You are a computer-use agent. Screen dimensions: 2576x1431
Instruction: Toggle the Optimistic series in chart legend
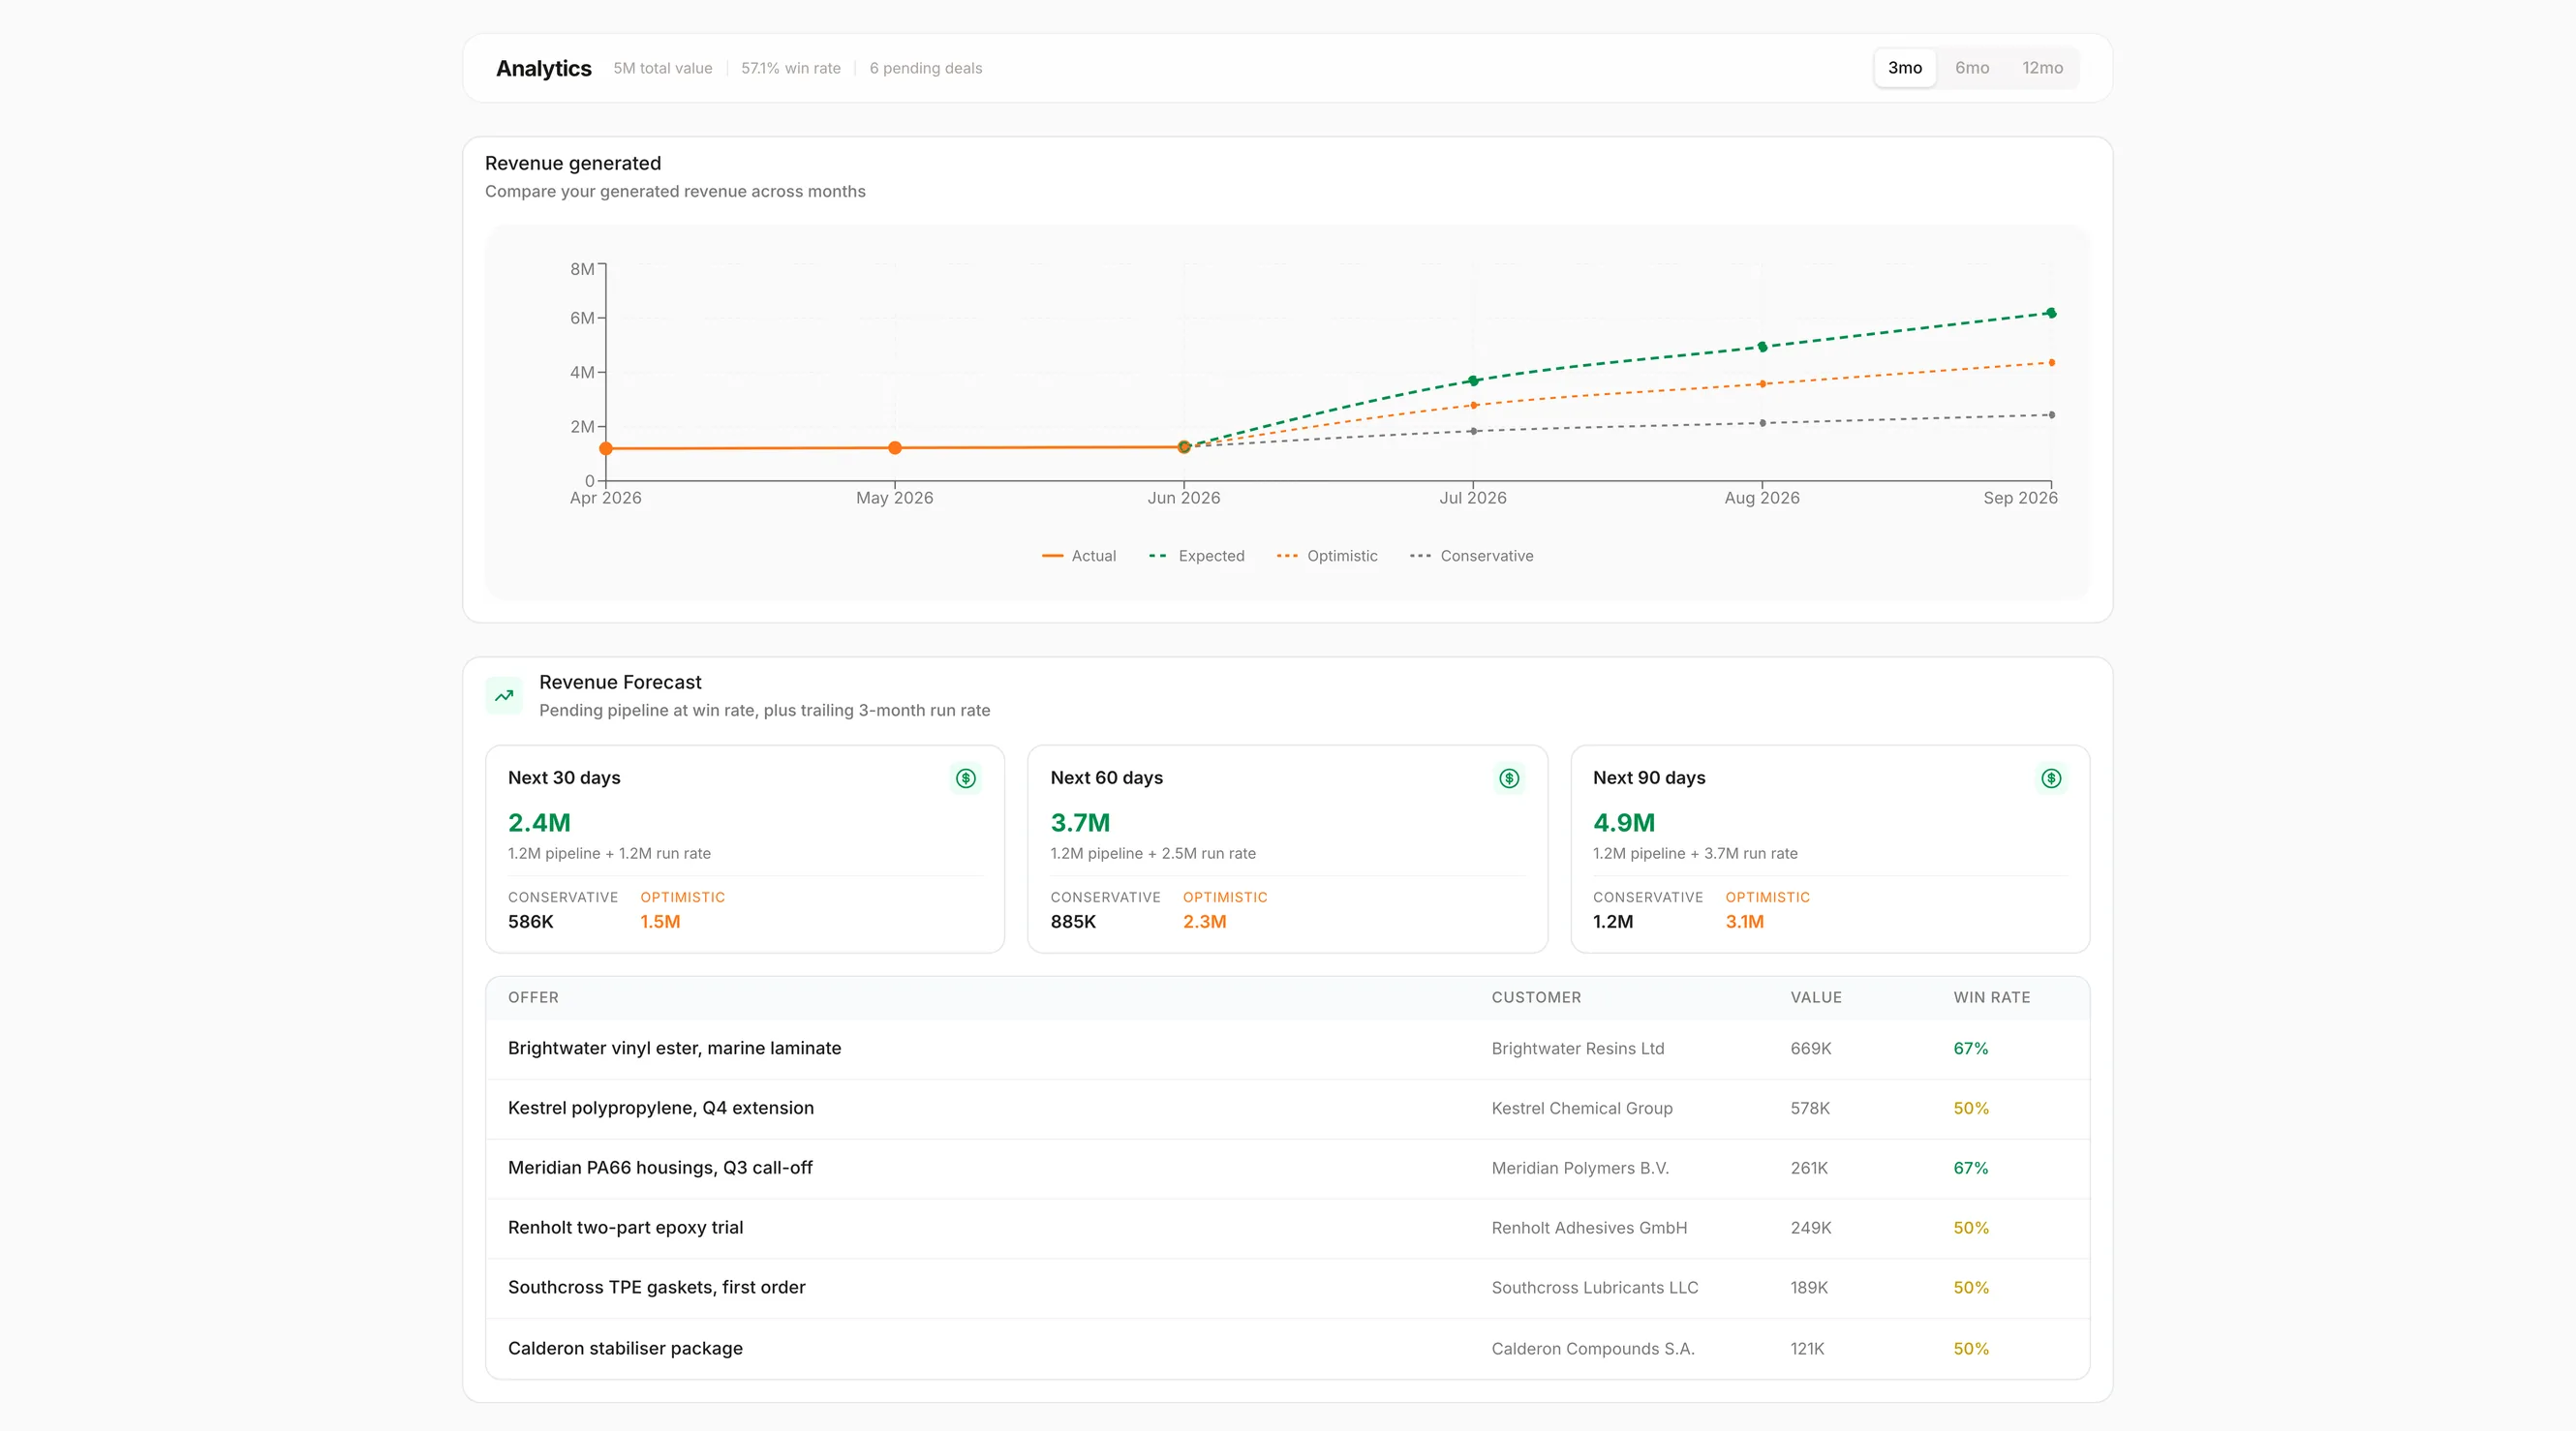click(1327, 556)
